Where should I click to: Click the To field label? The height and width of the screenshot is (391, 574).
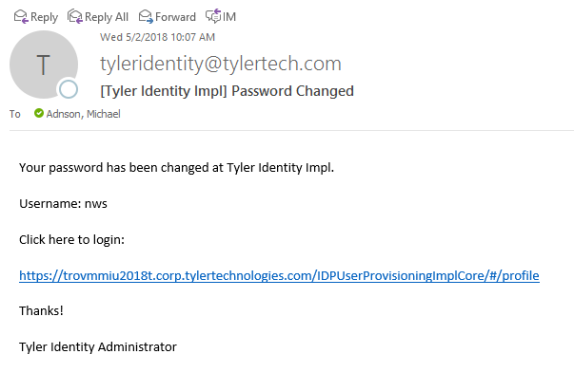pyautogui.click(x=15, y=114)
